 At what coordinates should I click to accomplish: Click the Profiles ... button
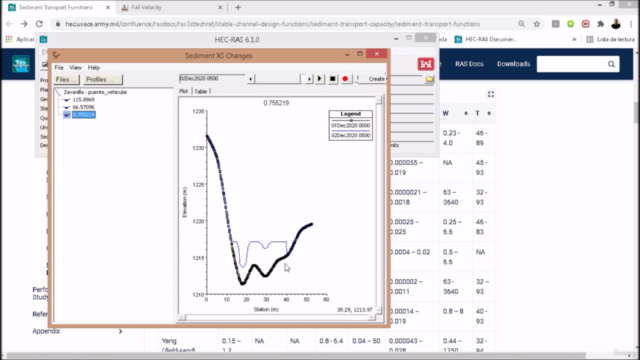(x=102, y=80)
